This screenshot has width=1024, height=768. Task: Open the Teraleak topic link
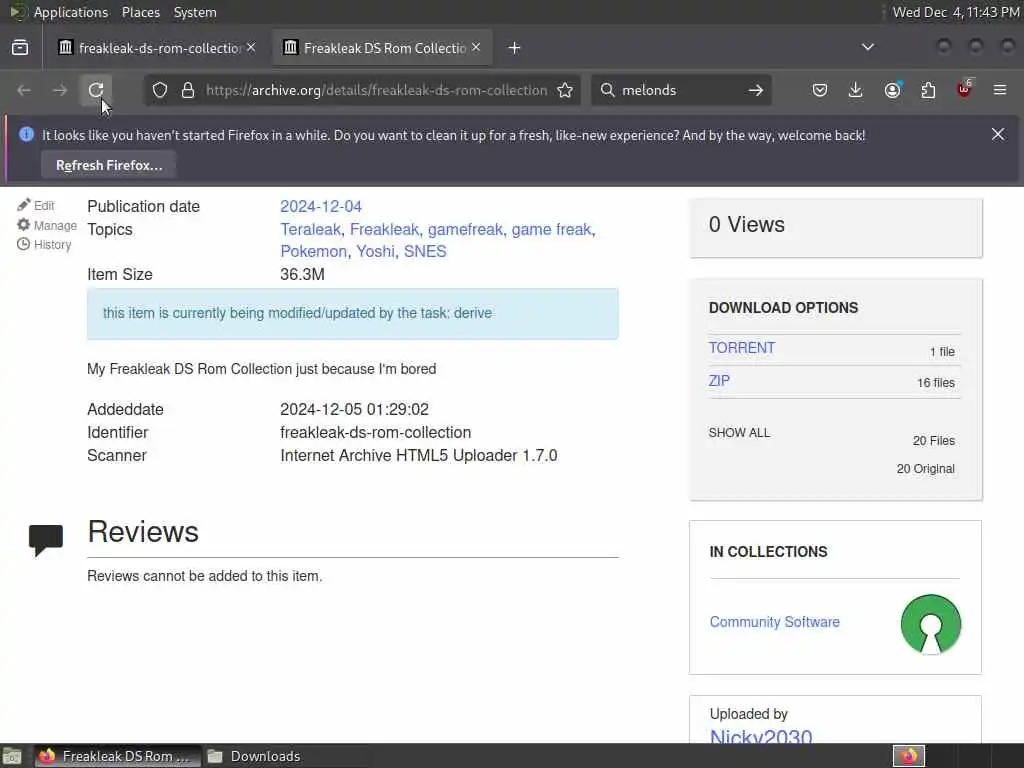[310, 229]
